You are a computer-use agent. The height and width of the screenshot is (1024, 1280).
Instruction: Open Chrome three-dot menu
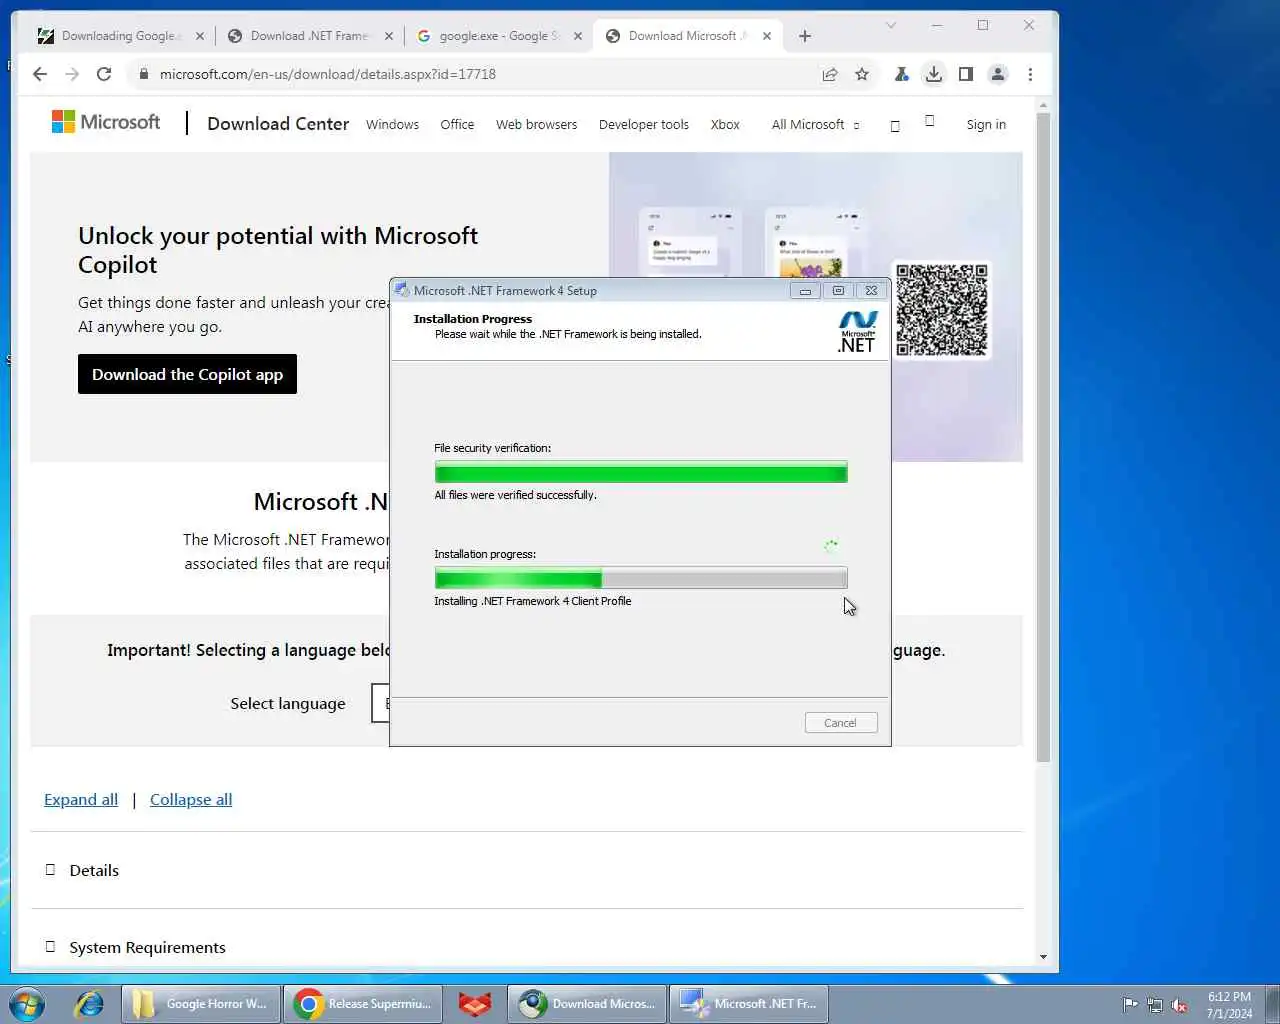point(1030,74)
